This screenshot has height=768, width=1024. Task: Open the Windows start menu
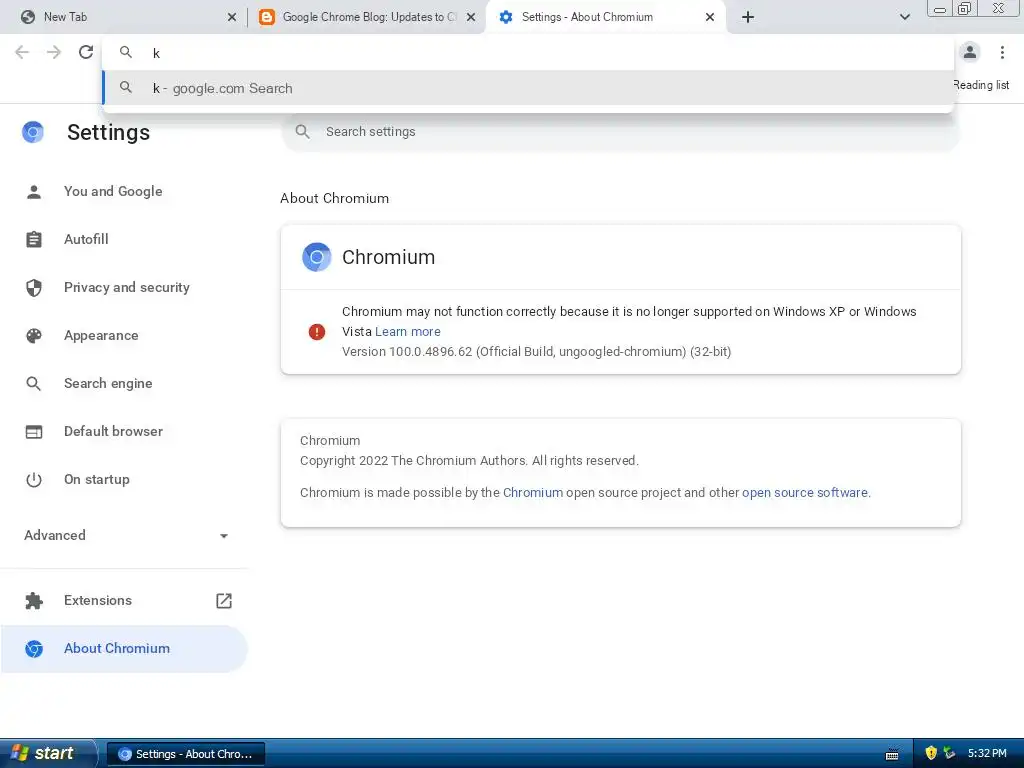pyautogui.click(x=47, y=753)
